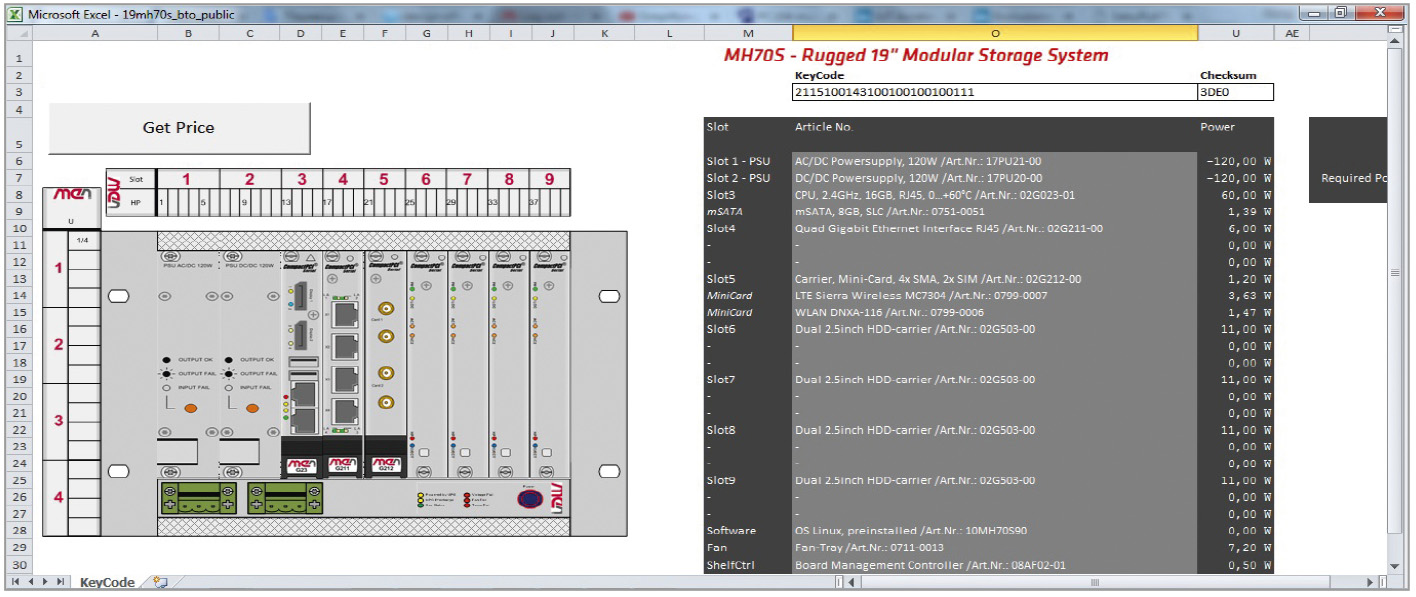This screenshot has width=1416, height=597.
Task: Go to next sheet with tab arrow
Action: tap(46, 582)
